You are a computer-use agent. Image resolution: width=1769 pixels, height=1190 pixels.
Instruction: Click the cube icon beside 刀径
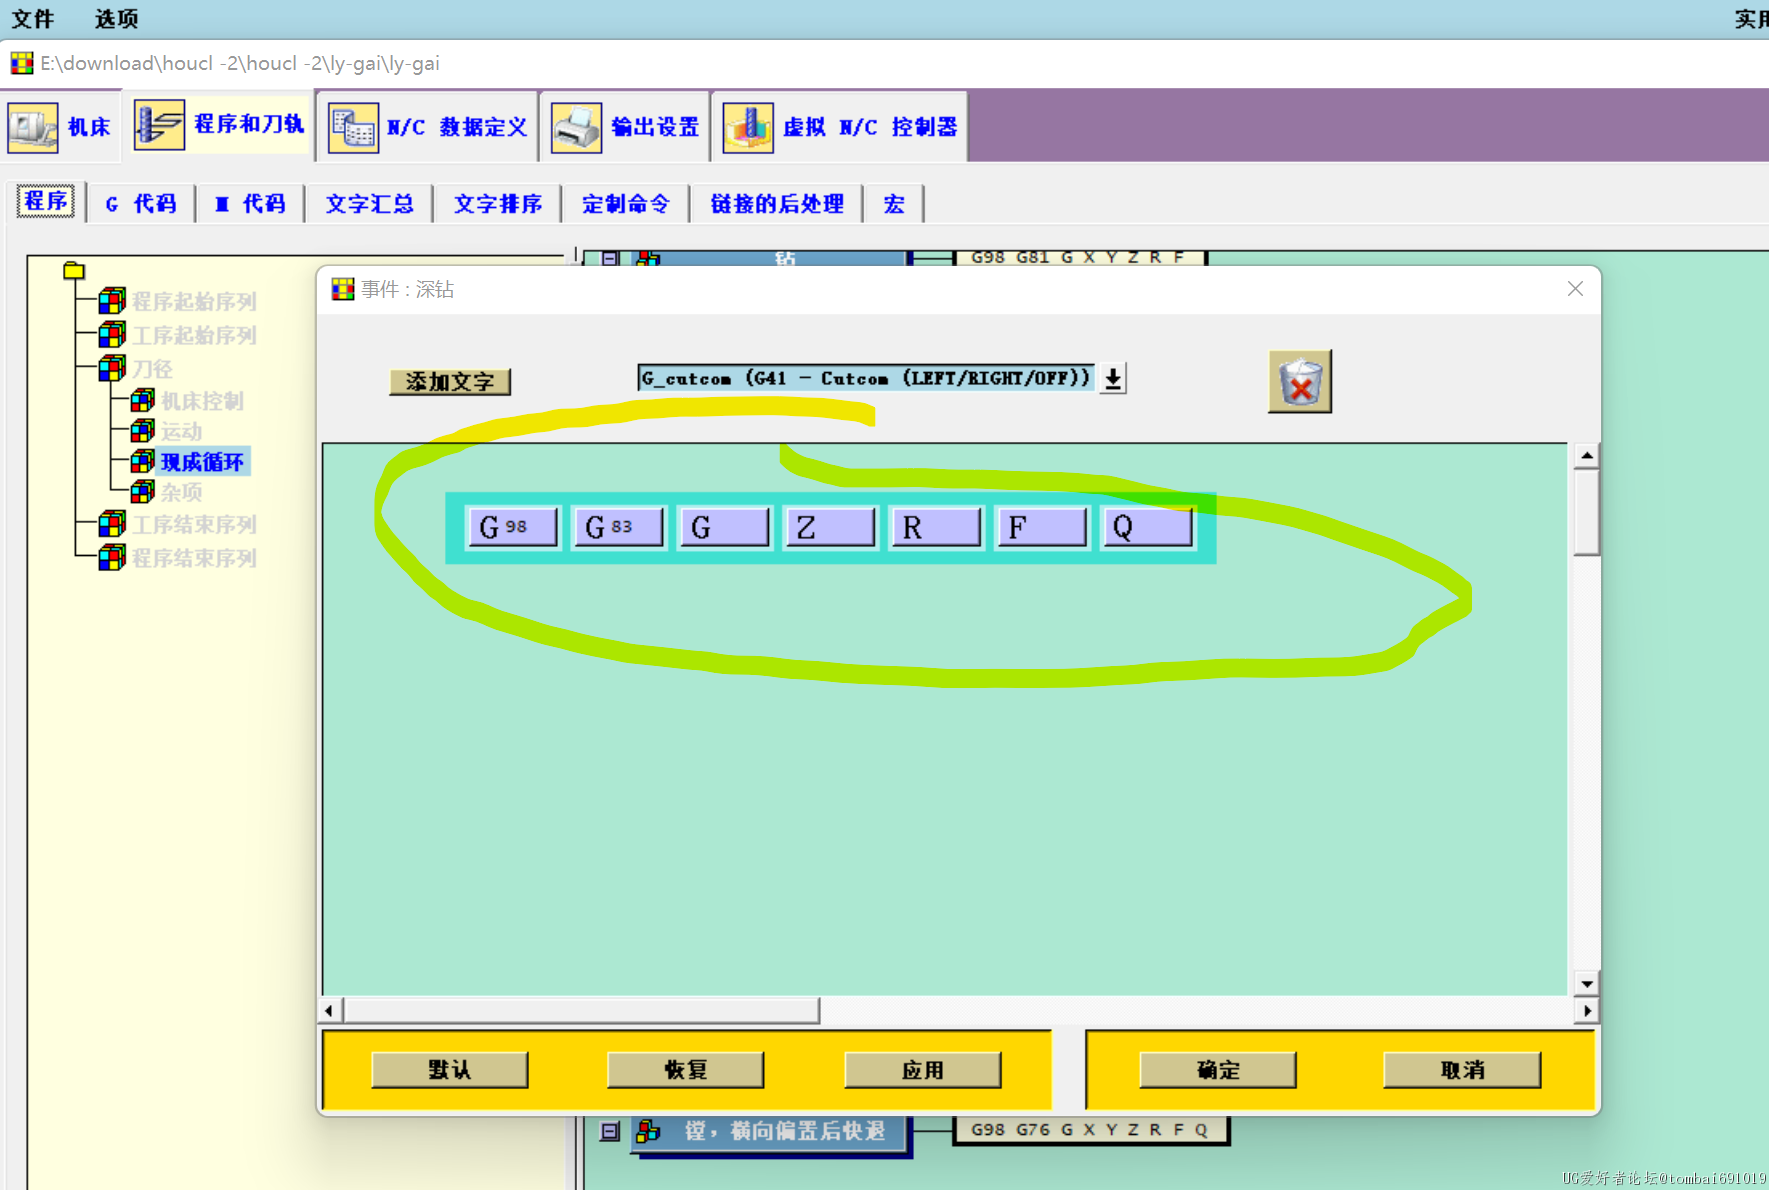(x=112, y=368)
